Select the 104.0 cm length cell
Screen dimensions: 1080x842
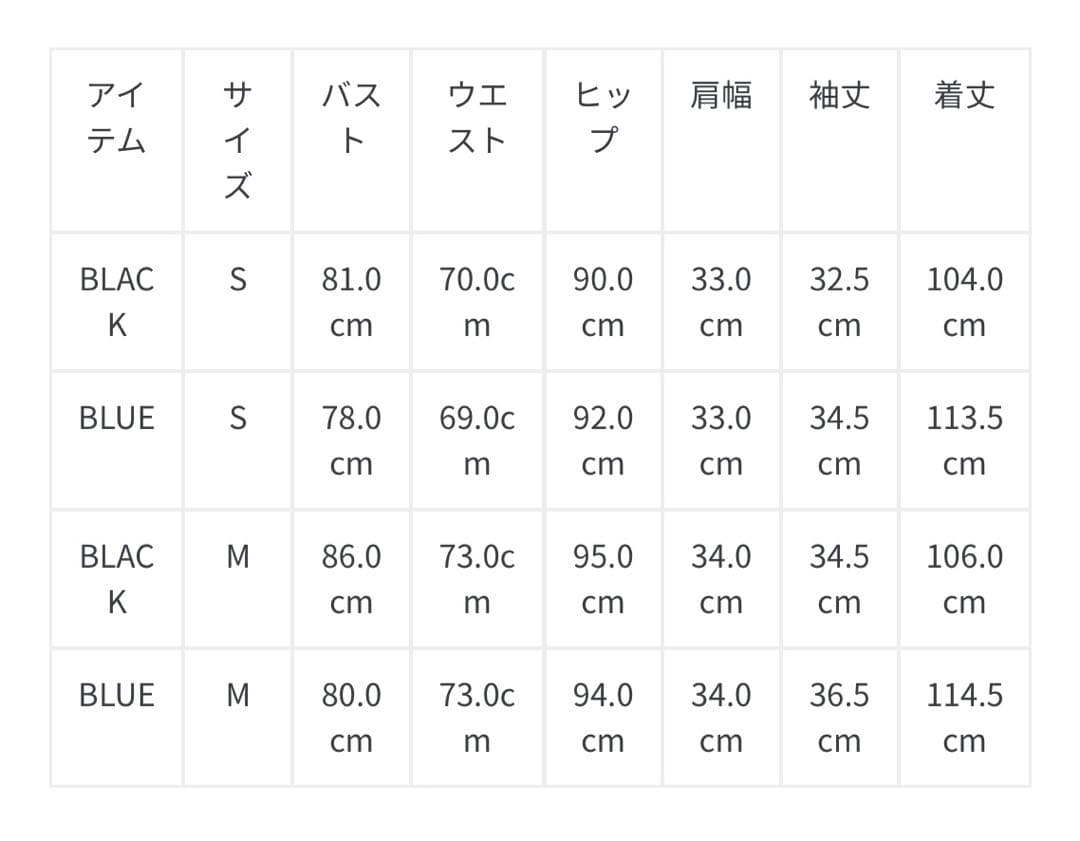(x=964, y=302)
